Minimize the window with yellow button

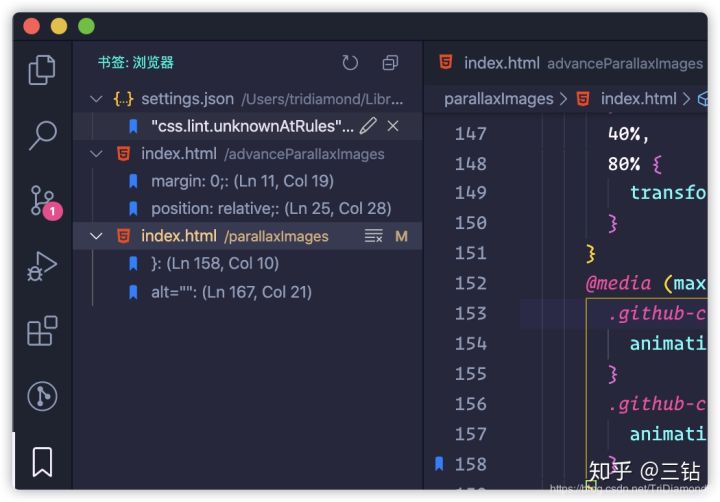pyautogui.click(x=59, y=26)
